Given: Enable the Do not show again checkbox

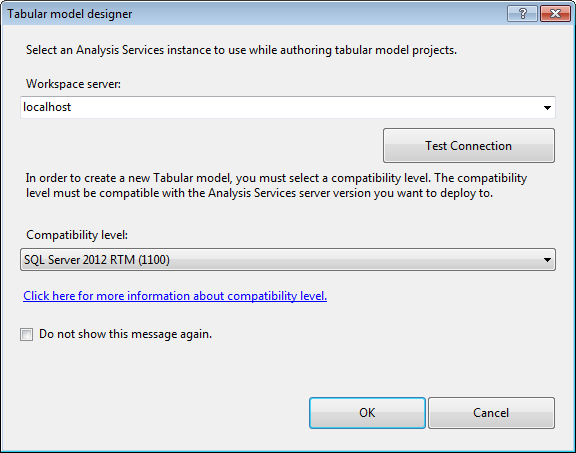Looking at the screenshot, I should 26,334.
